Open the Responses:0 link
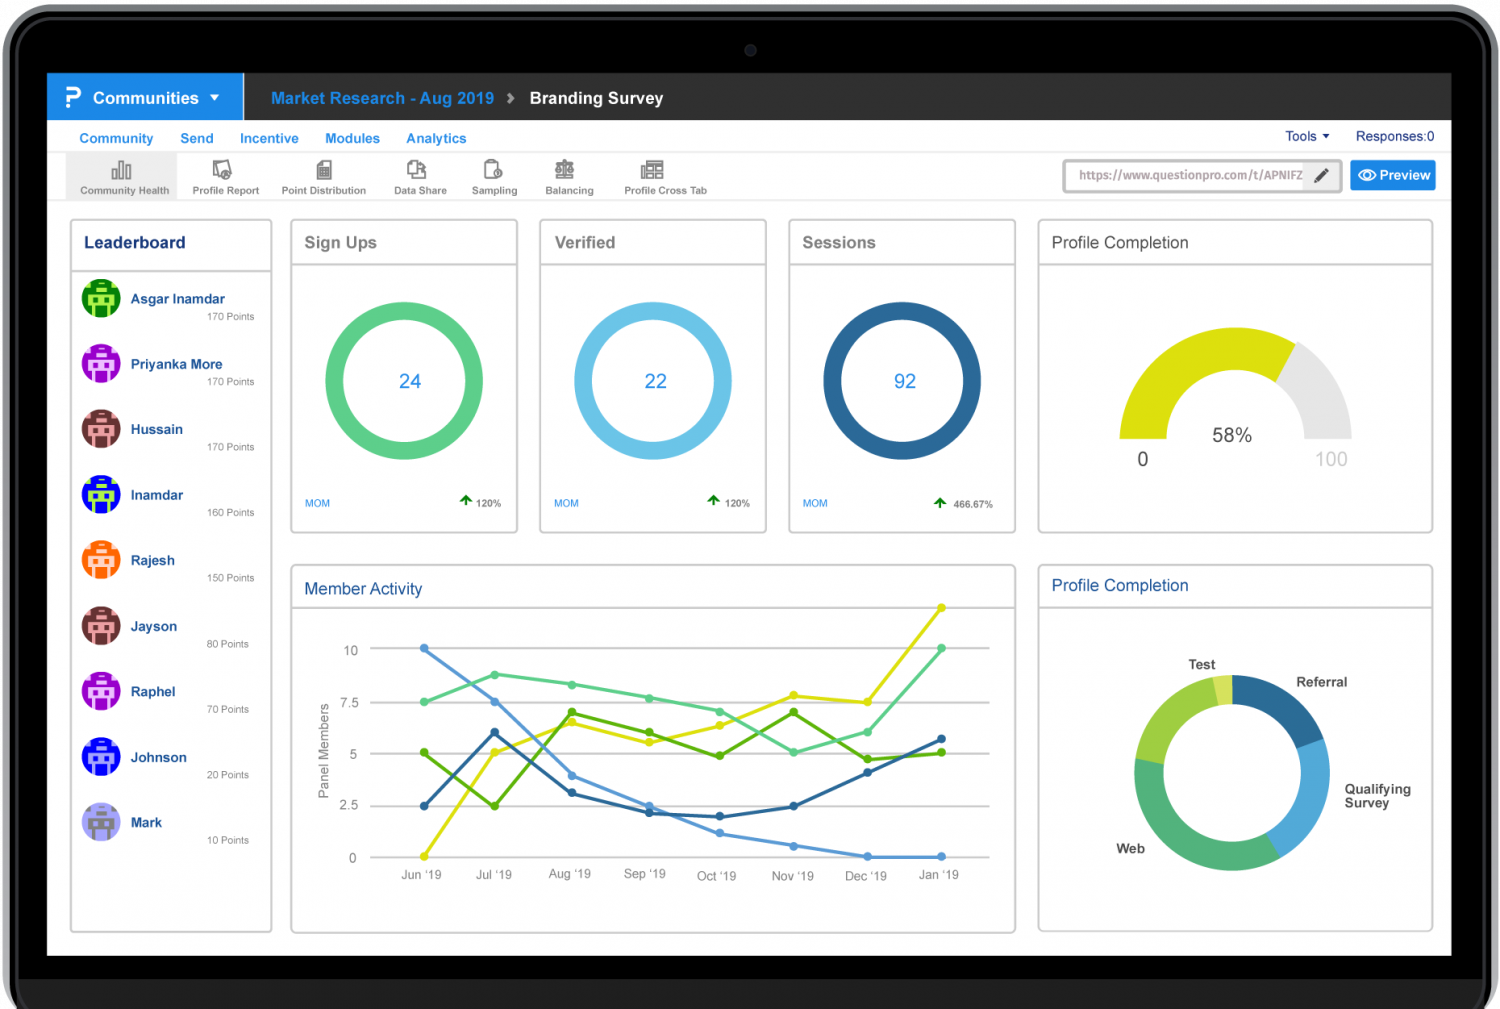The width and height of the screenshot is (1500, 1009). pos(1394,136)
